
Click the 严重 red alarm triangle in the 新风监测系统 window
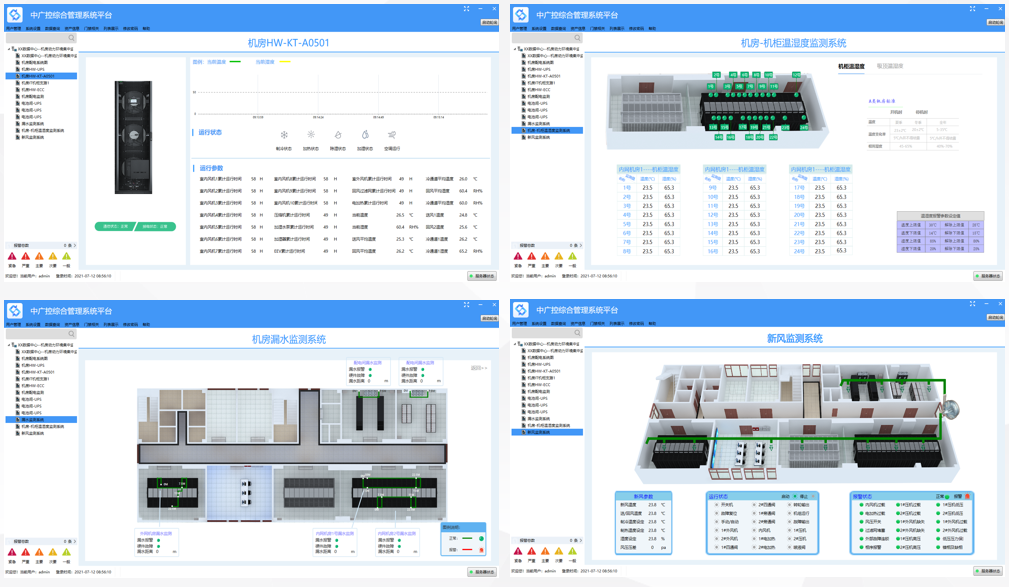click(x=532, y=551)
